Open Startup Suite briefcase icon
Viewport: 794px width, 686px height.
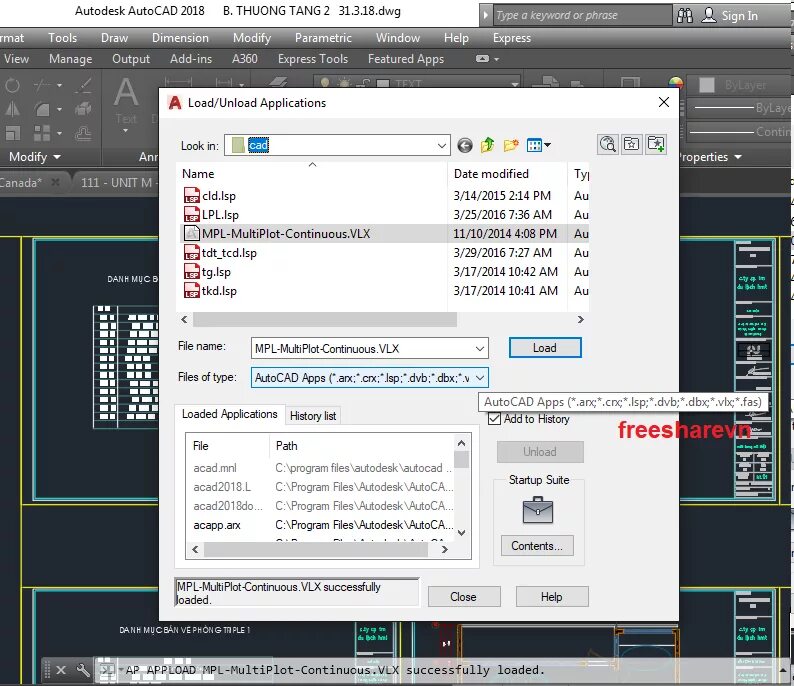click(x=538, y=510)
